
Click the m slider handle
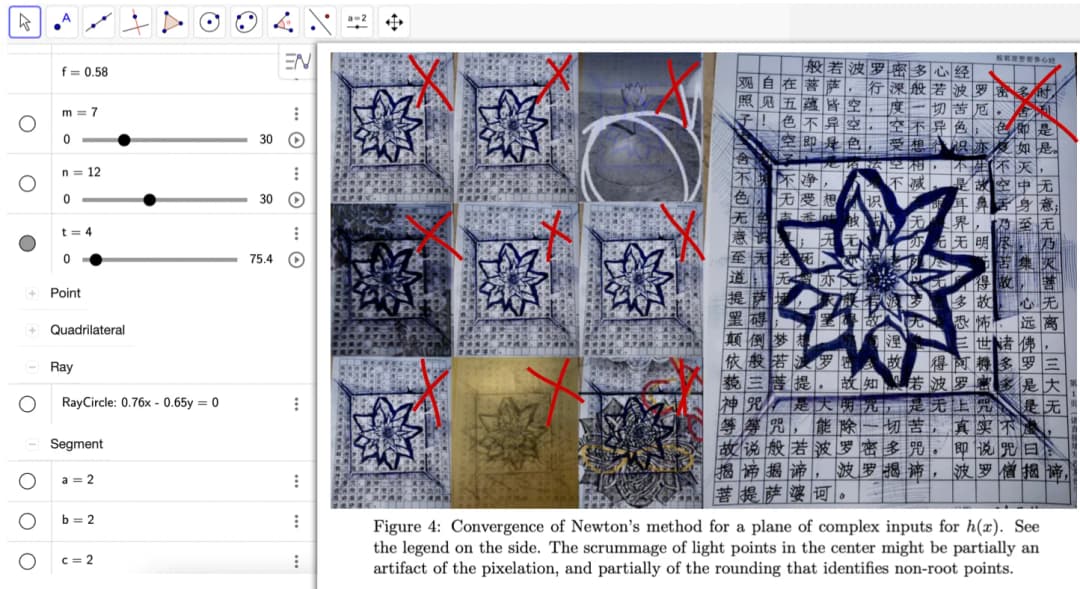pos(124,140)
